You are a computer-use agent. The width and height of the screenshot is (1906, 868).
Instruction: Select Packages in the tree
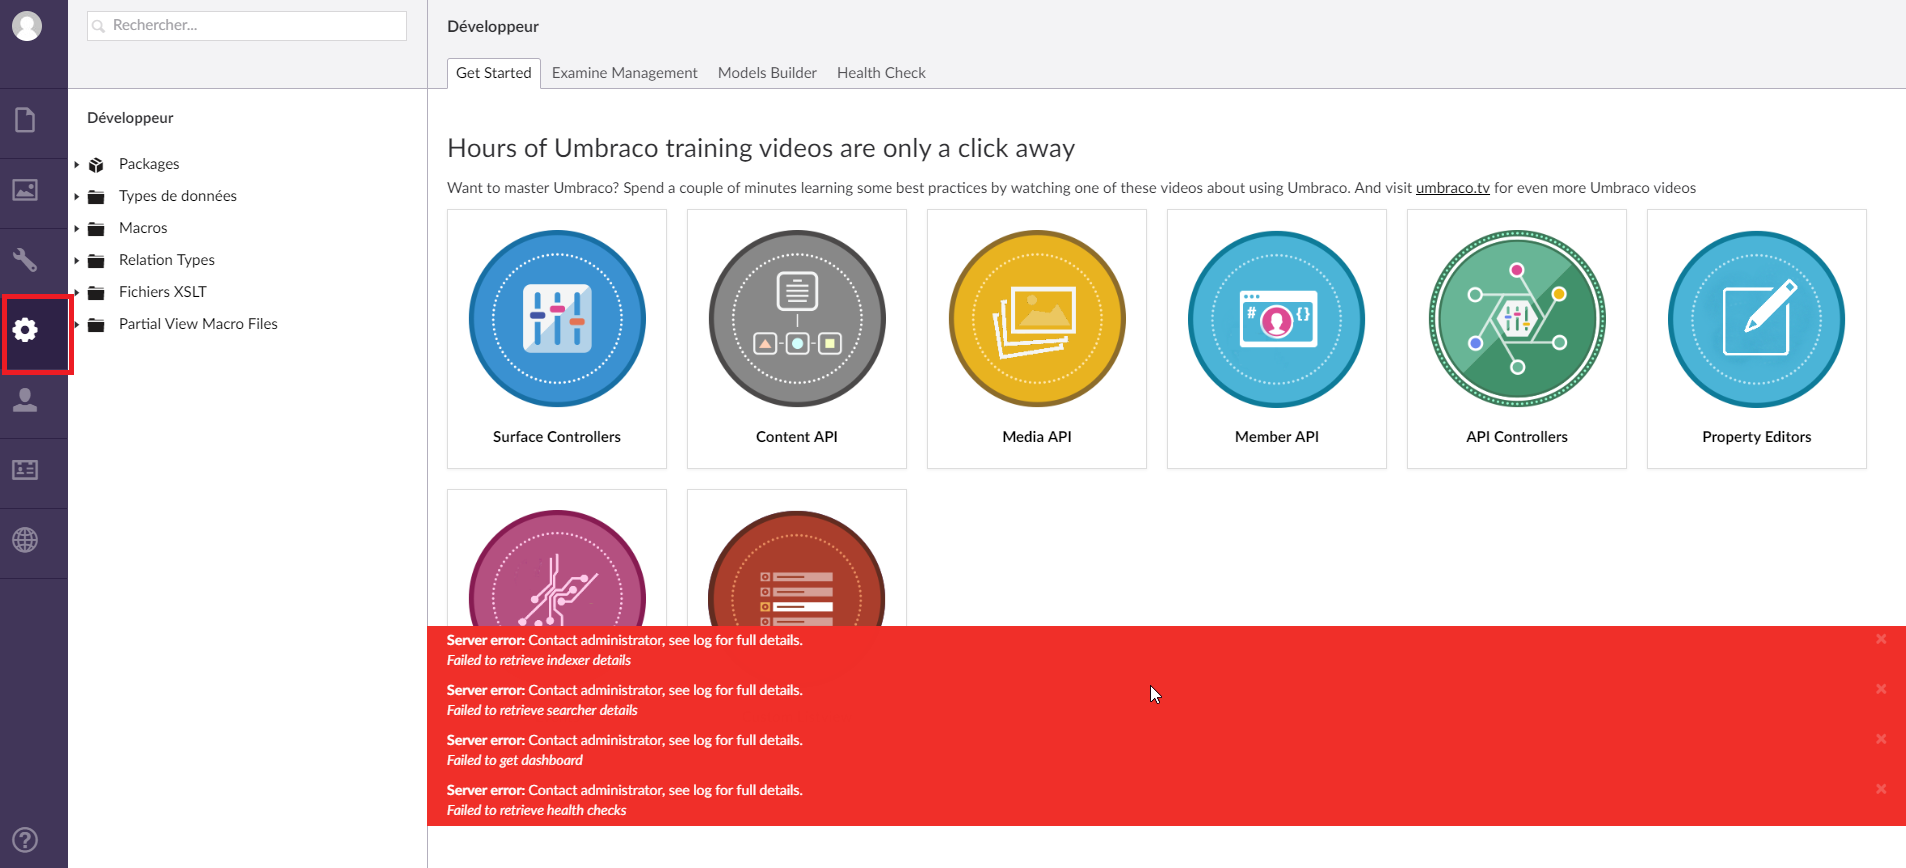click(149, 164)
